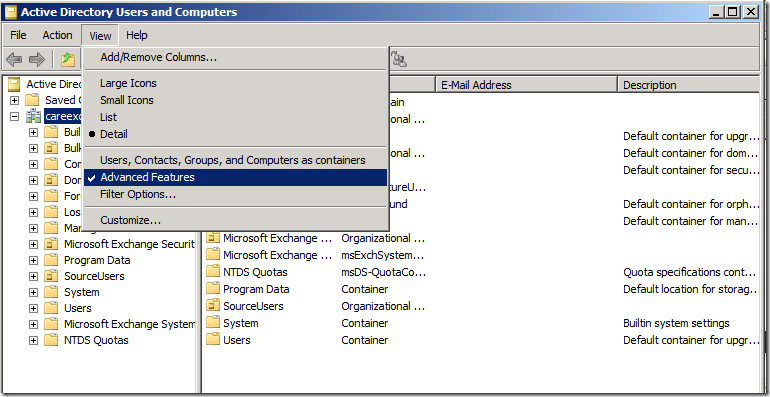Choose Filter Options... from View menu

coord(235,195)
